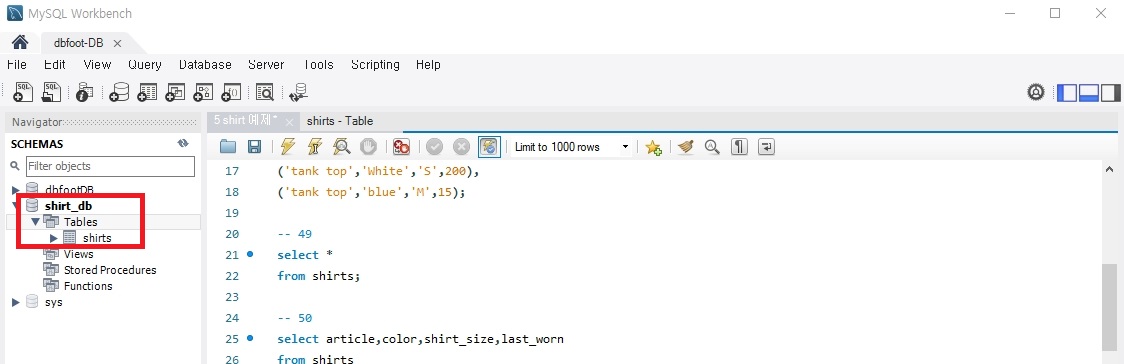Select shirts table in tree
This screenshot has width=1124, height=364.
click(97, 238)
